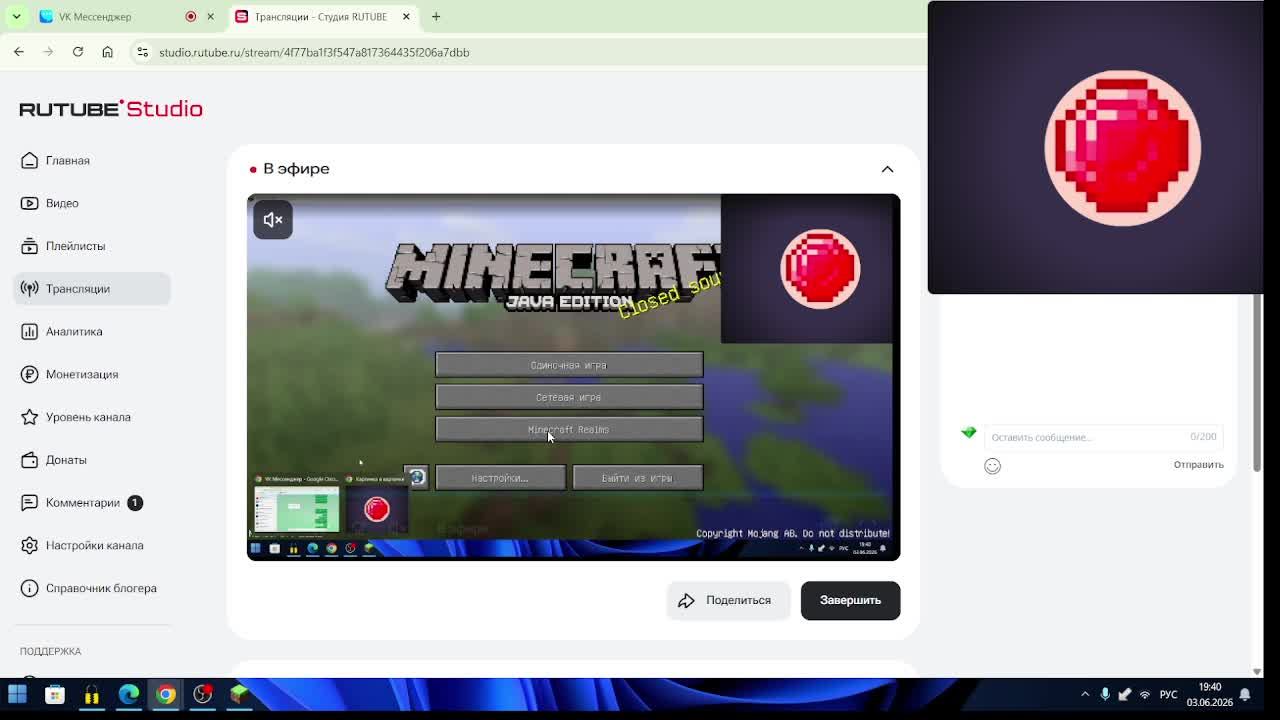The image size is (1280, 720).
Task: Click the RUTUBE Studio logo
Action: point(111,108)
